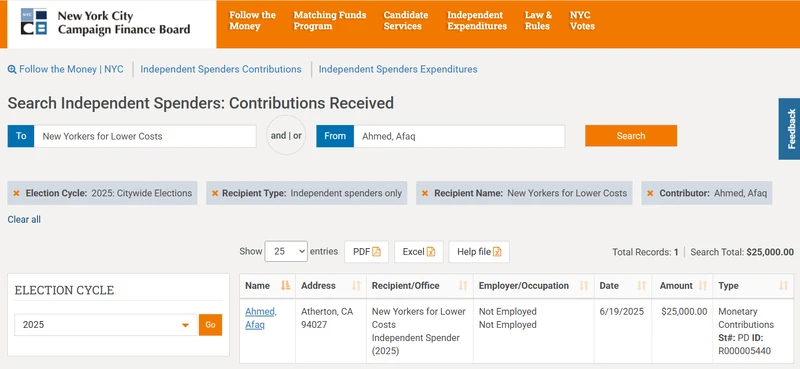Go to Follow the Money | NYC link

(71, 69)
